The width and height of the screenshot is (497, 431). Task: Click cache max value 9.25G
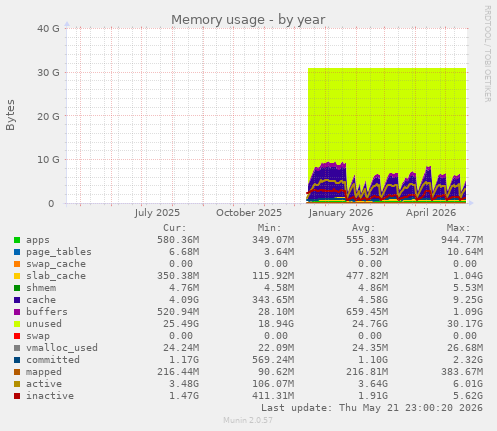(x=468, y=300)
